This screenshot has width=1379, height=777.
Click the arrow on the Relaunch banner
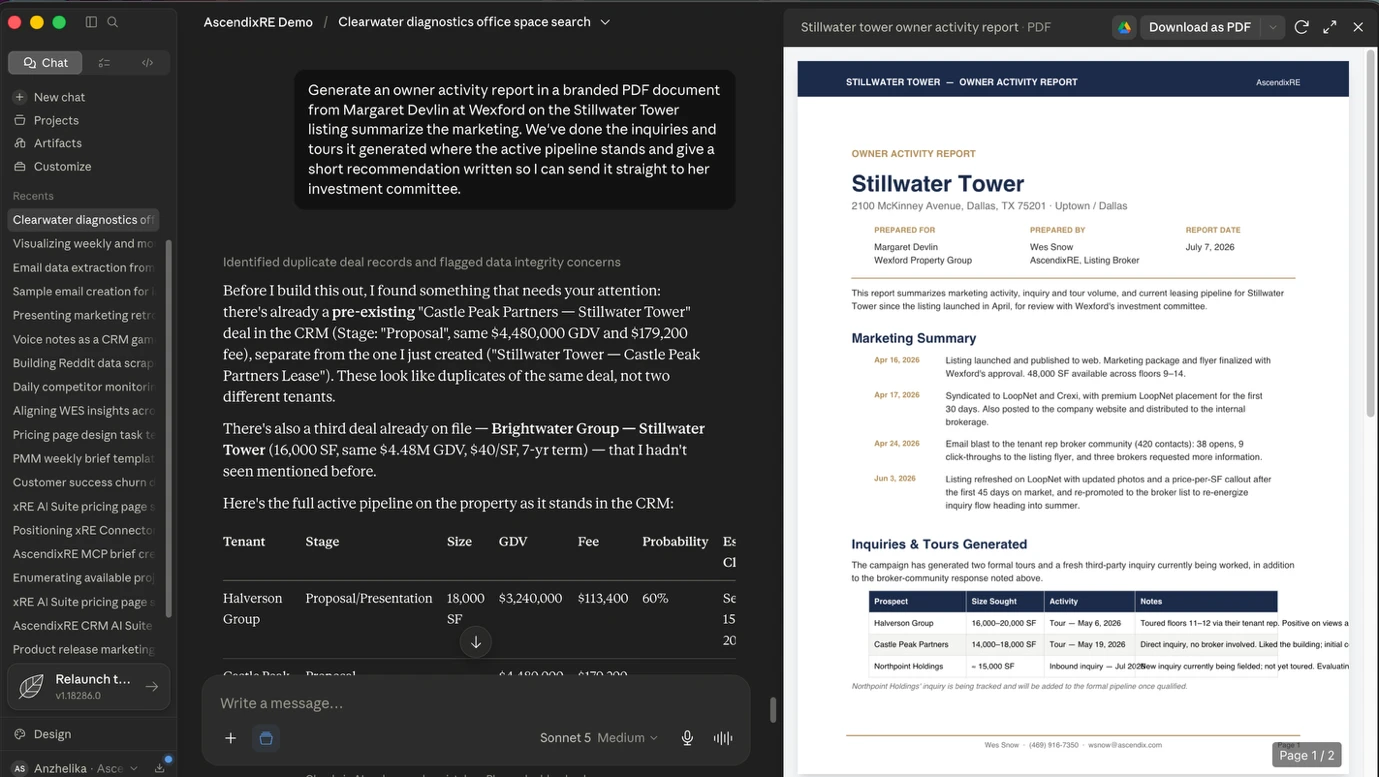coord(152,686)
